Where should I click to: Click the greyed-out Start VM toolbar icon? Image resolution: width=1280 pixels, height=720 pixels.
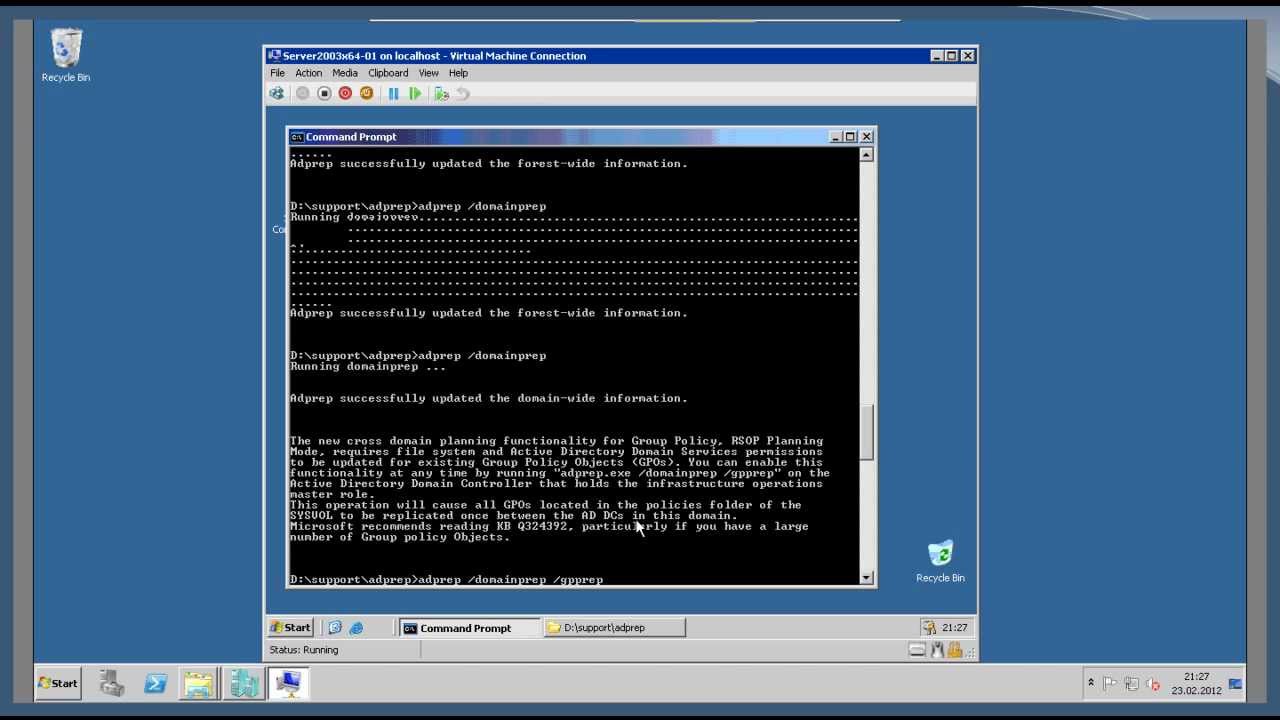click(302, 93)
